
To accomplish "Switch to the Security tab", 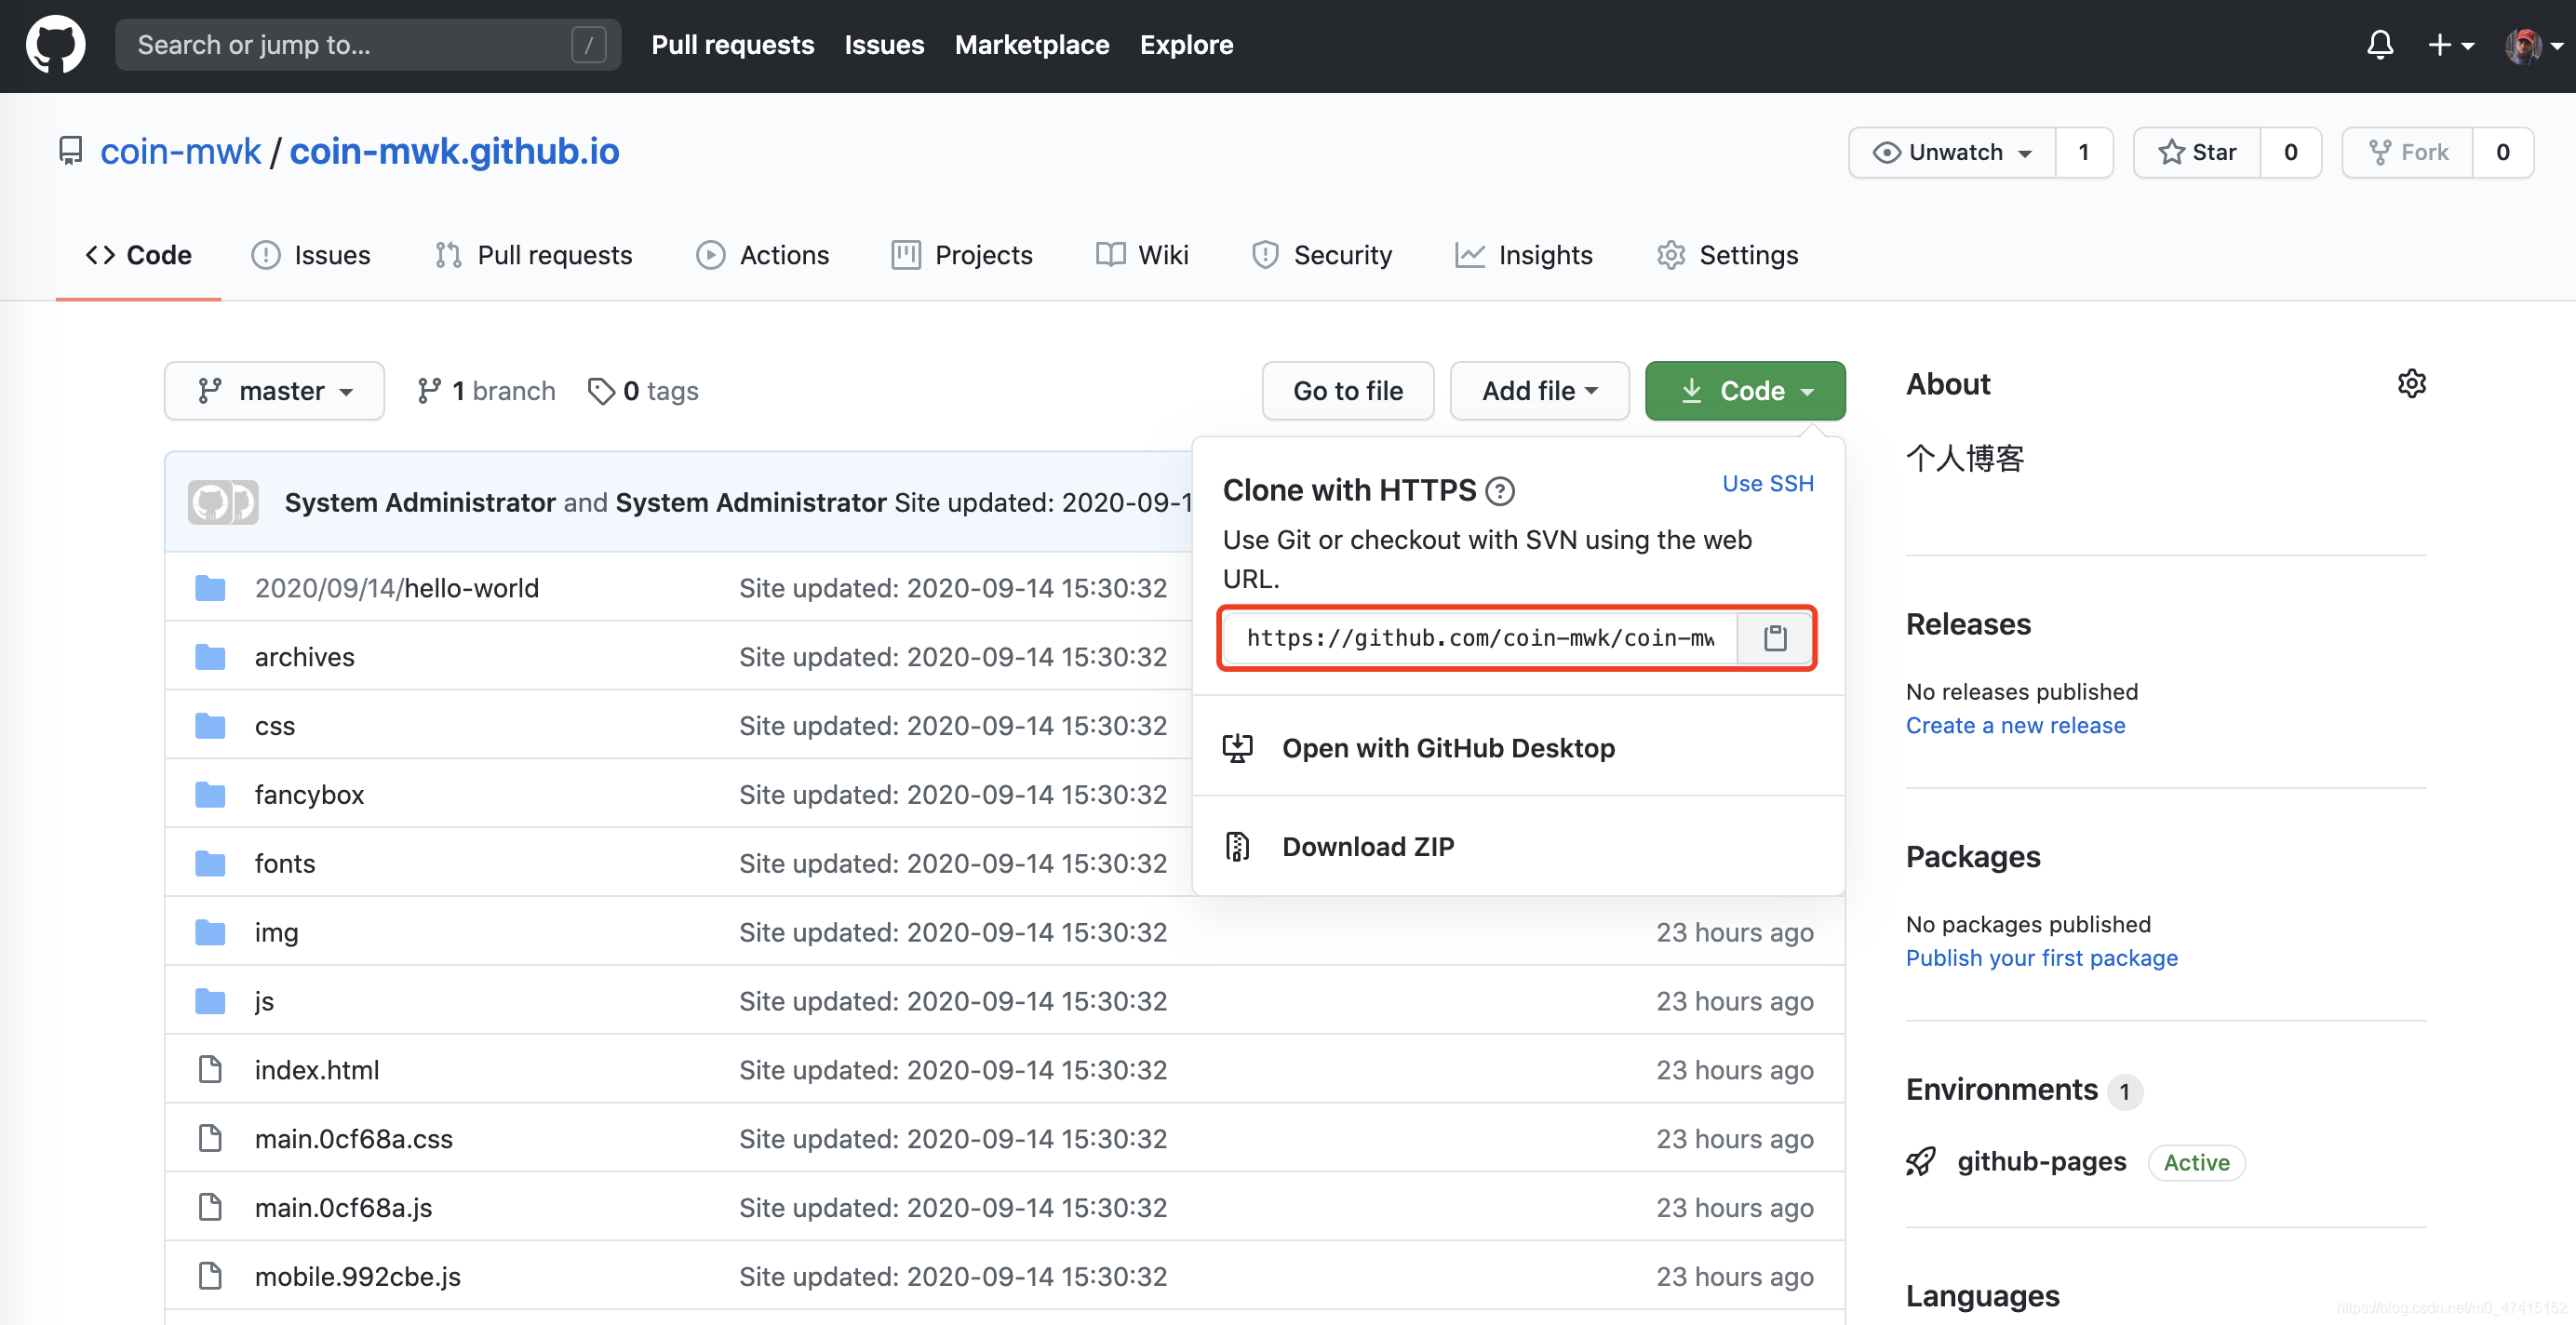I will coord(1322,255).
